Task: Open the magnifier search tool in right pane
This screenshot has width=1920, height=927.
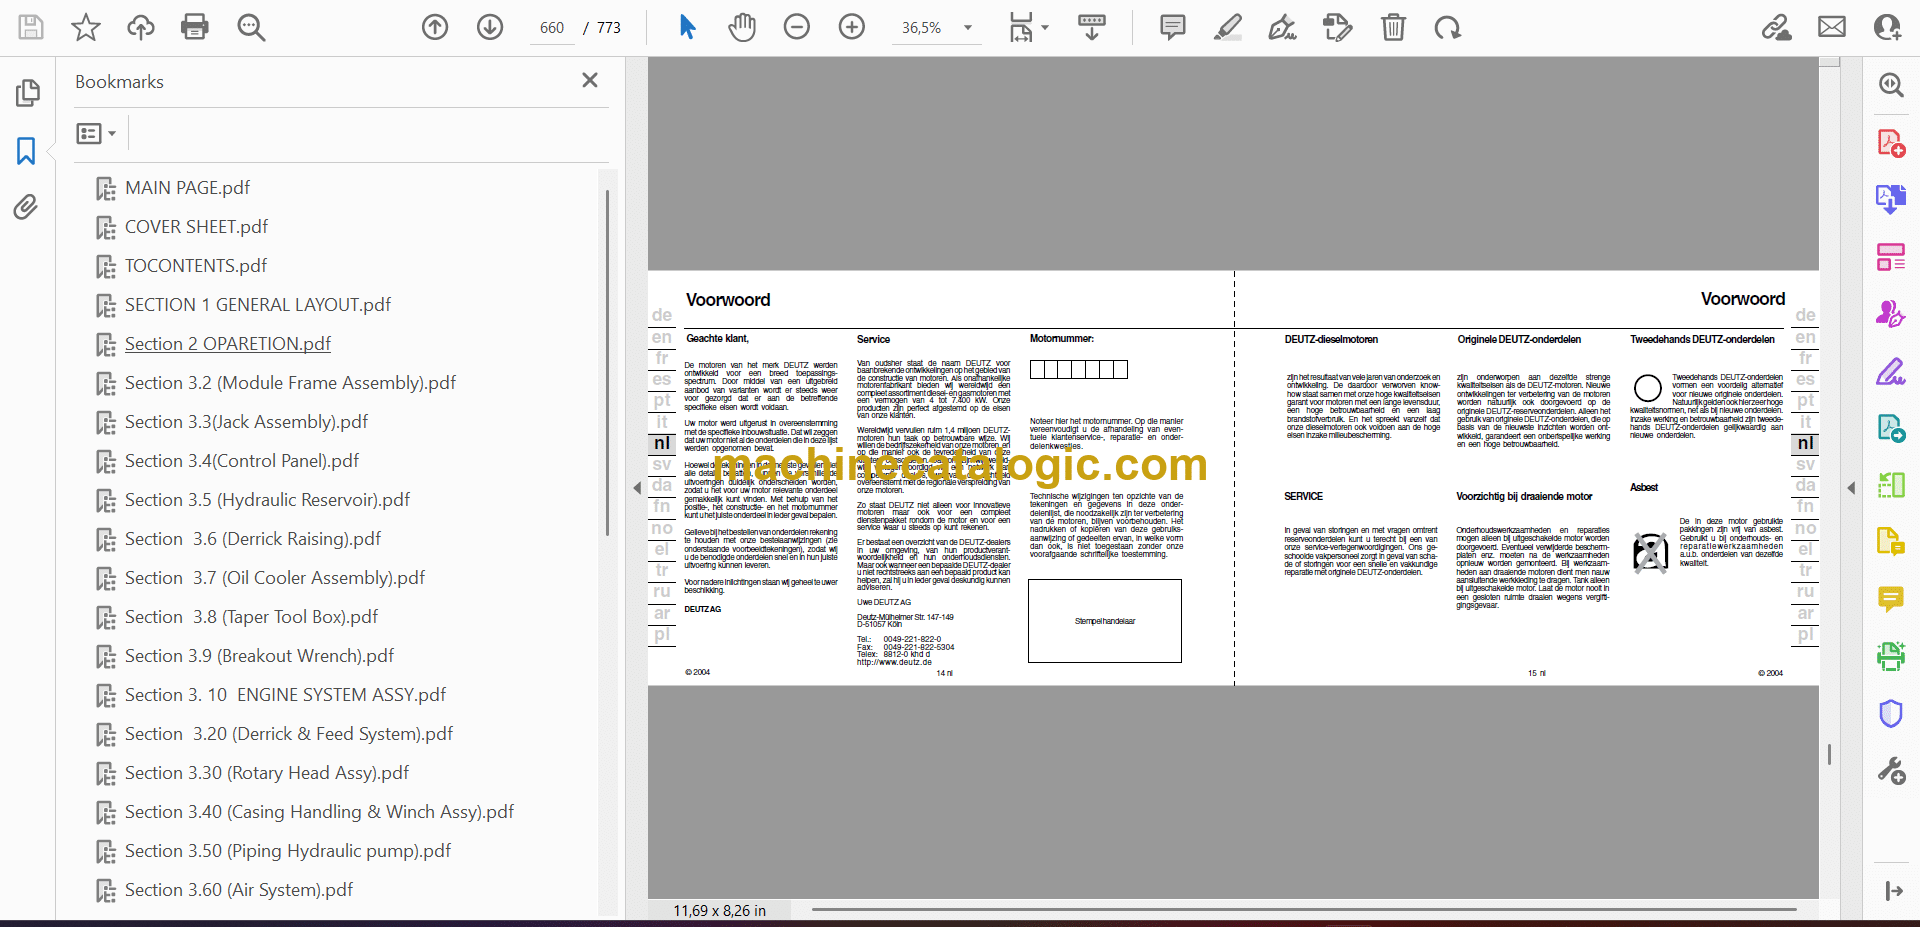Action: (1890, 85)
